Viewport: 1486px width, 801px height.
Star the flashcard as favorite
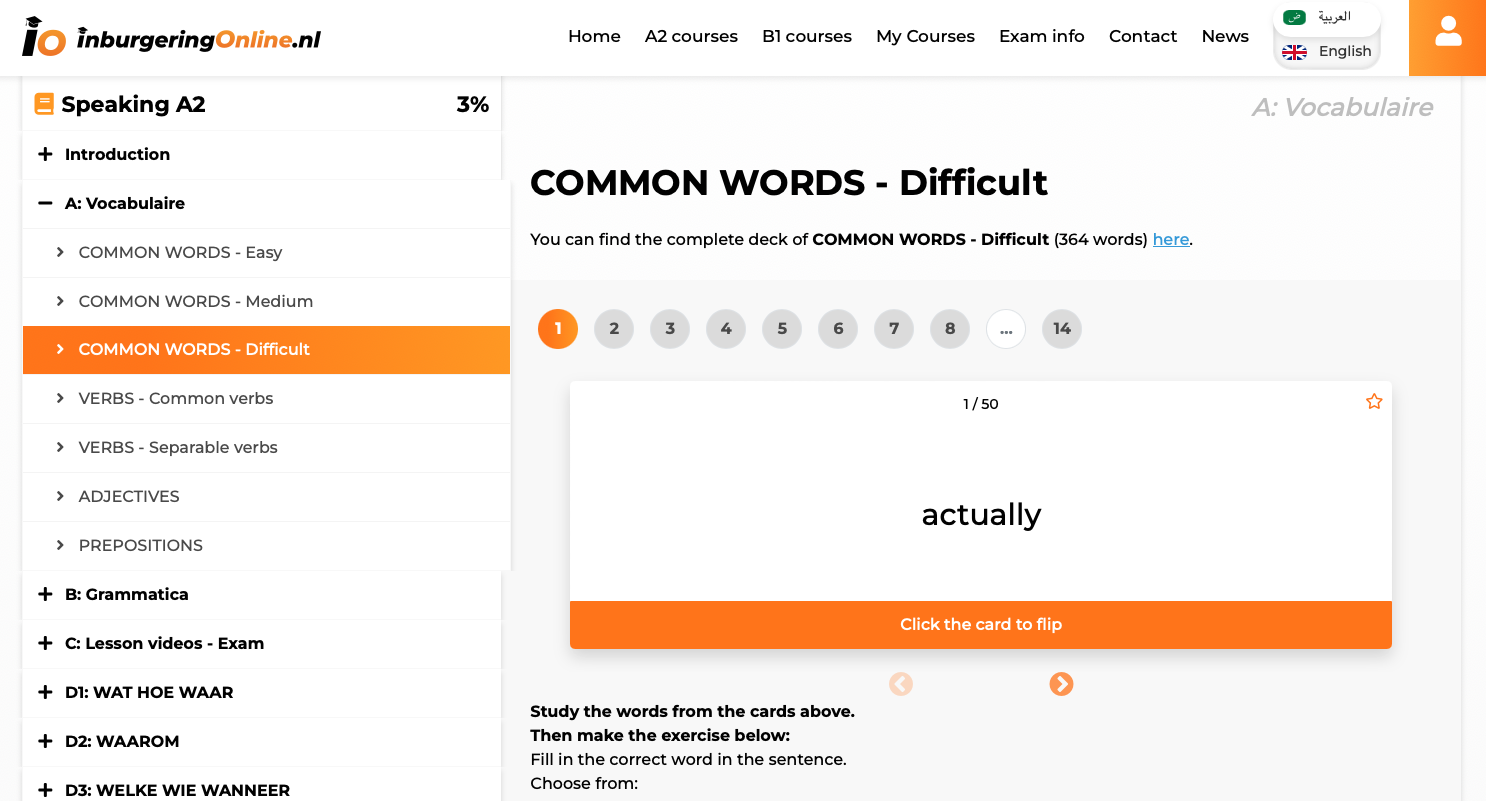[1374, 401]
